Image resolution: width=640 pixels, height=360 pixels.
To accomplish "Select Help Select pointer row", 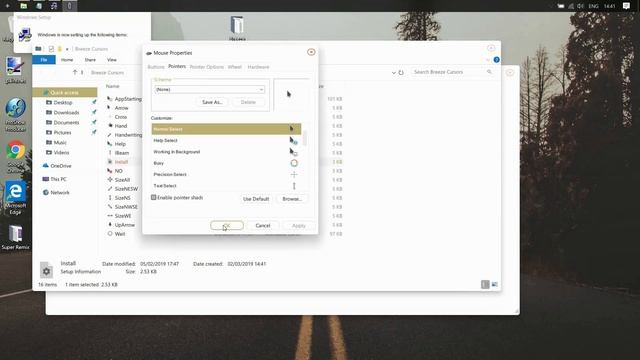I will click(226, 140).
